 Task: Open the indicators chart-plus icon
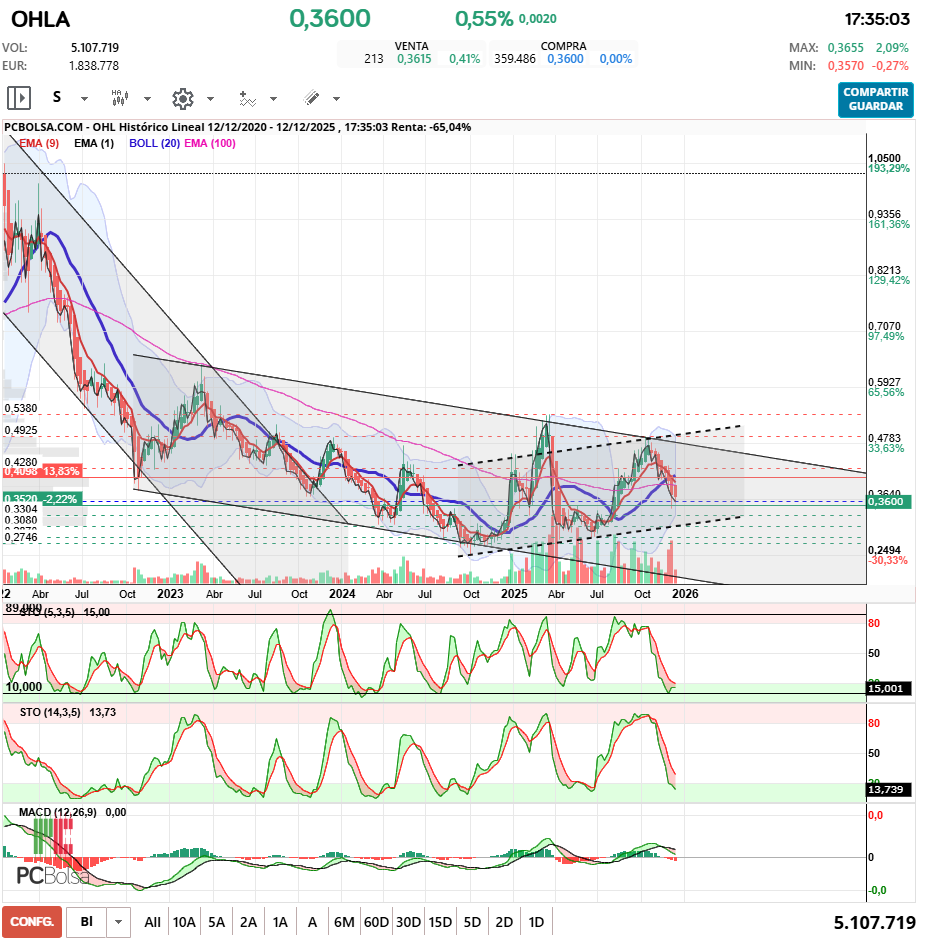click(247, 98)
